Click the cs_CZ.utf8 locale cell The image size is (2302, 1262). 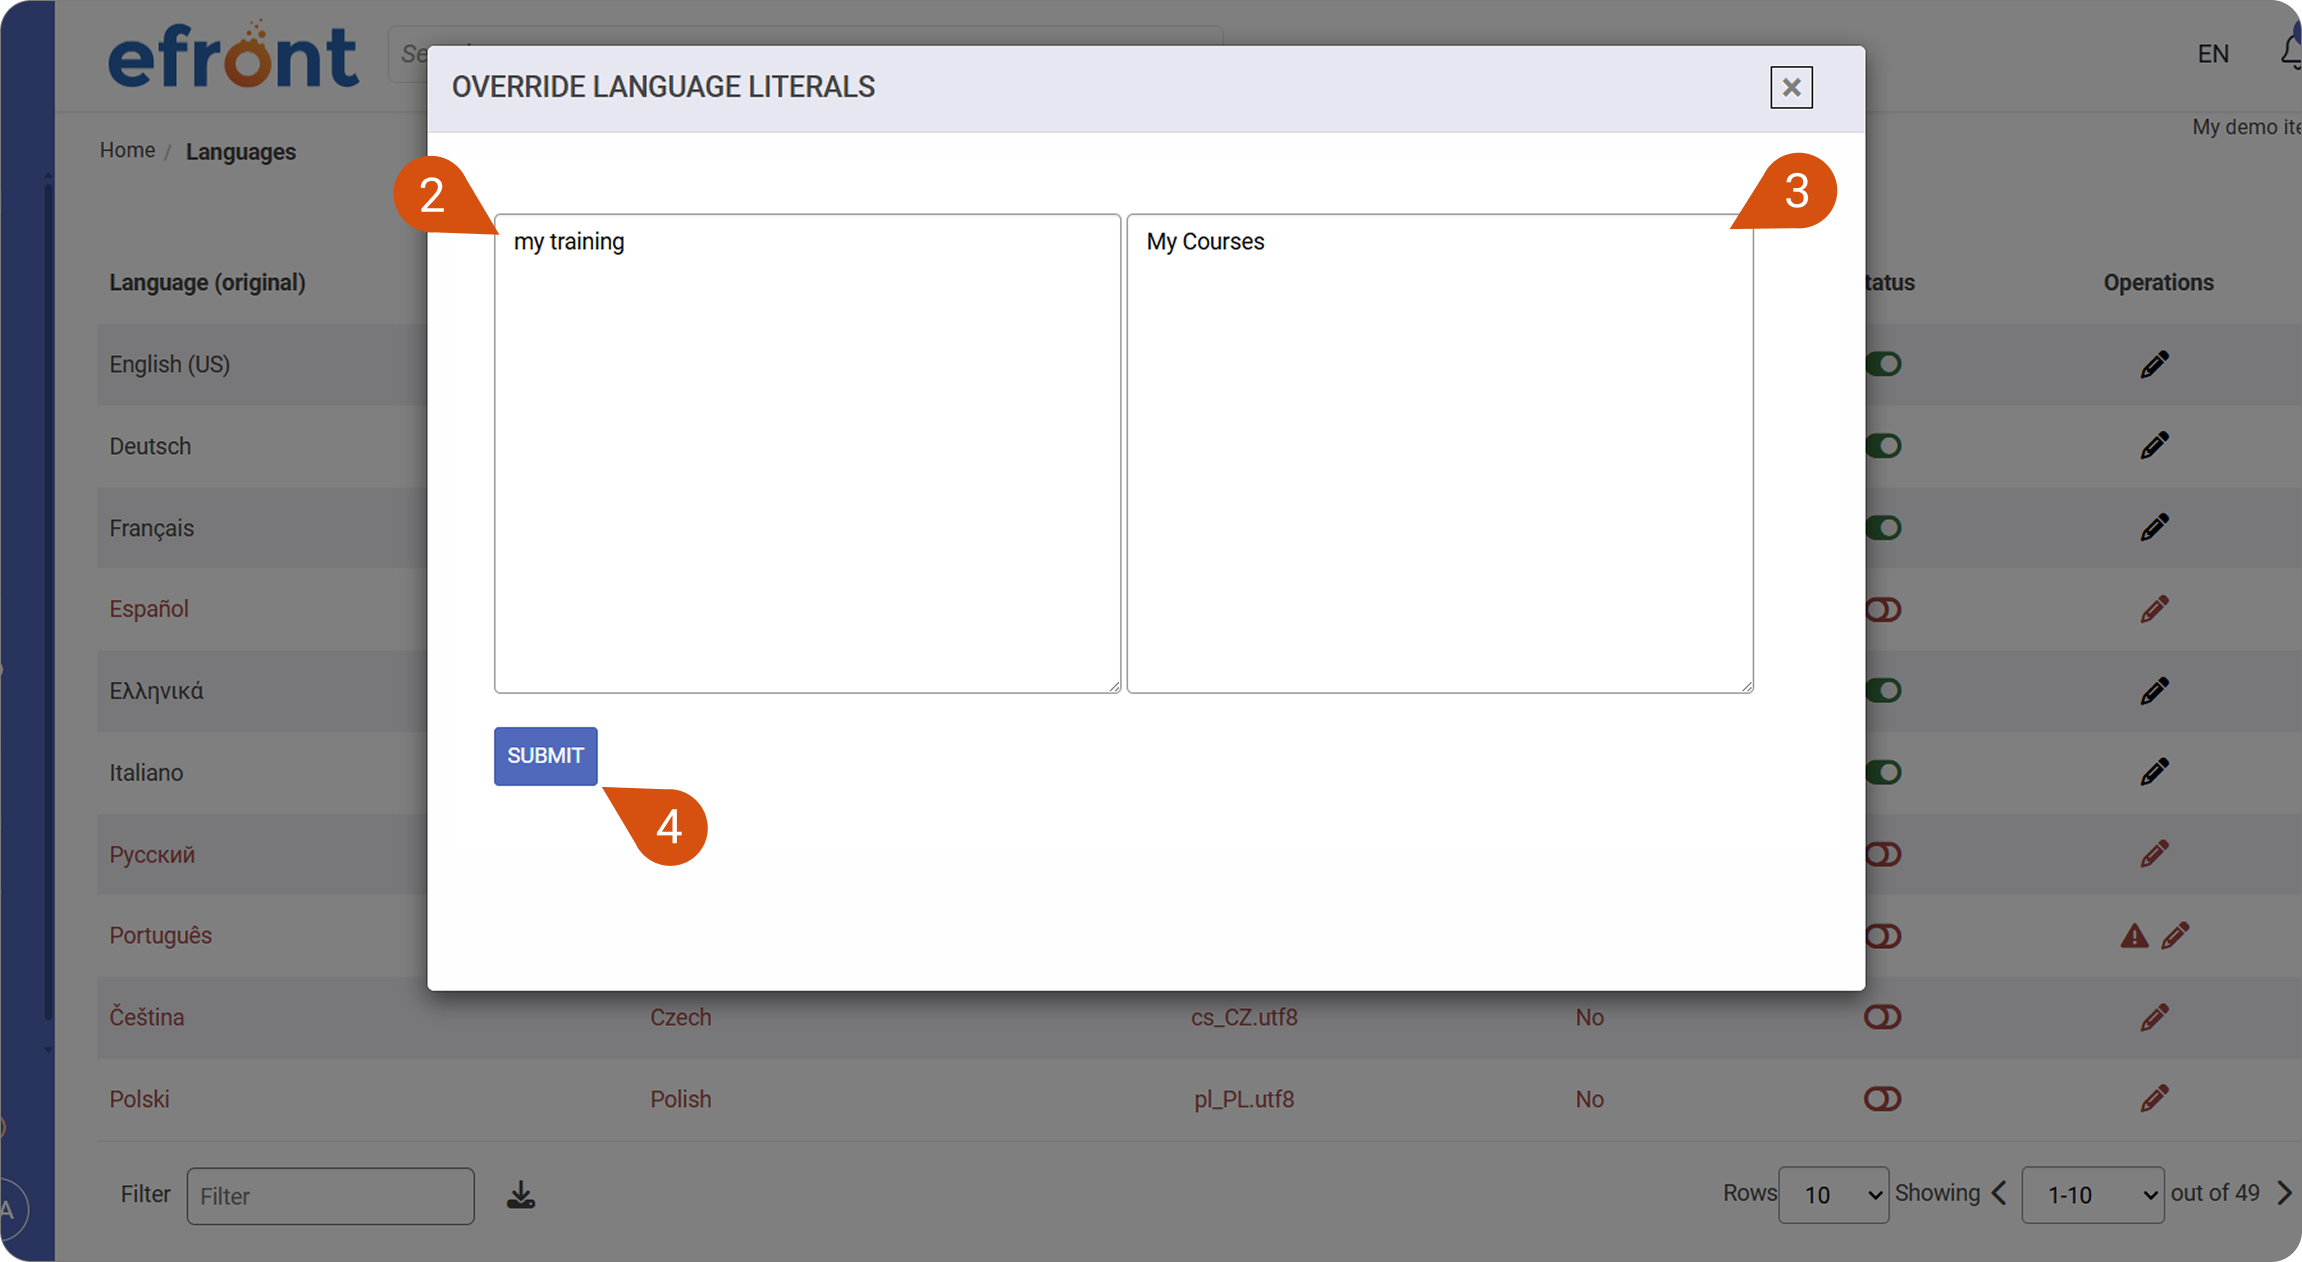tap(1244, 1017)
